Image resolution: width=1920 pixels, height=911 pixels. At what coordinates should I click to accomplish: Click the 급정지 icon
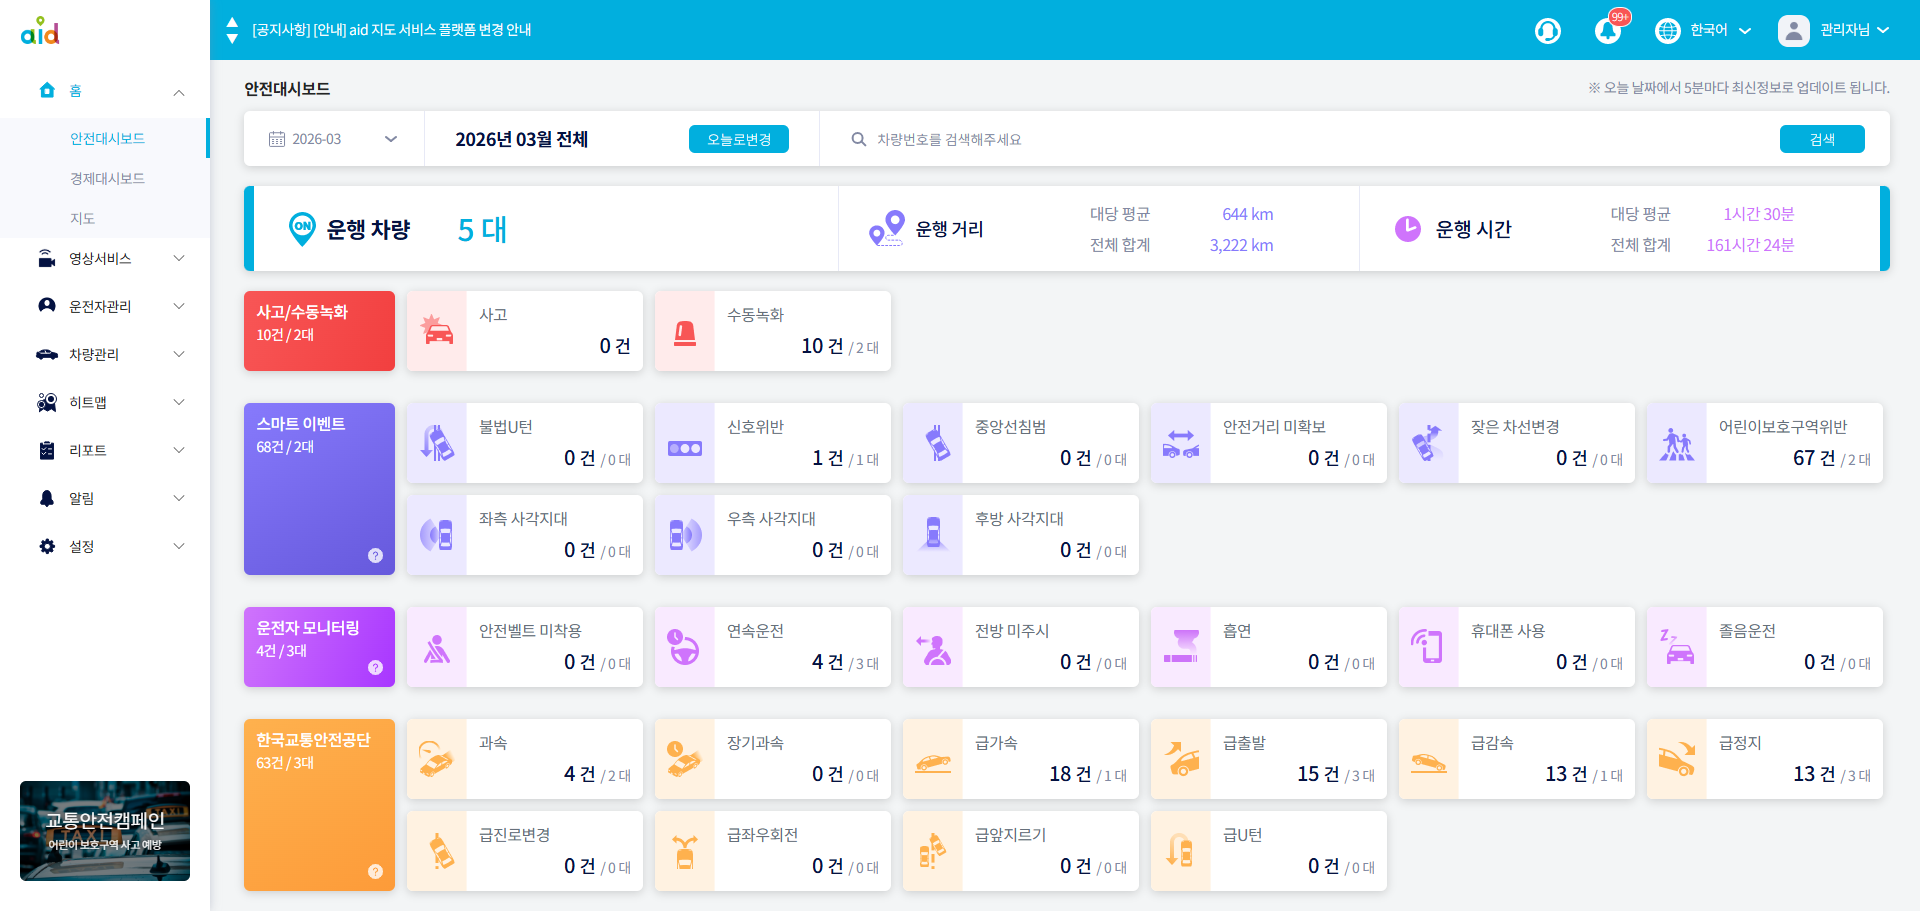click(x=1677, y=759)
